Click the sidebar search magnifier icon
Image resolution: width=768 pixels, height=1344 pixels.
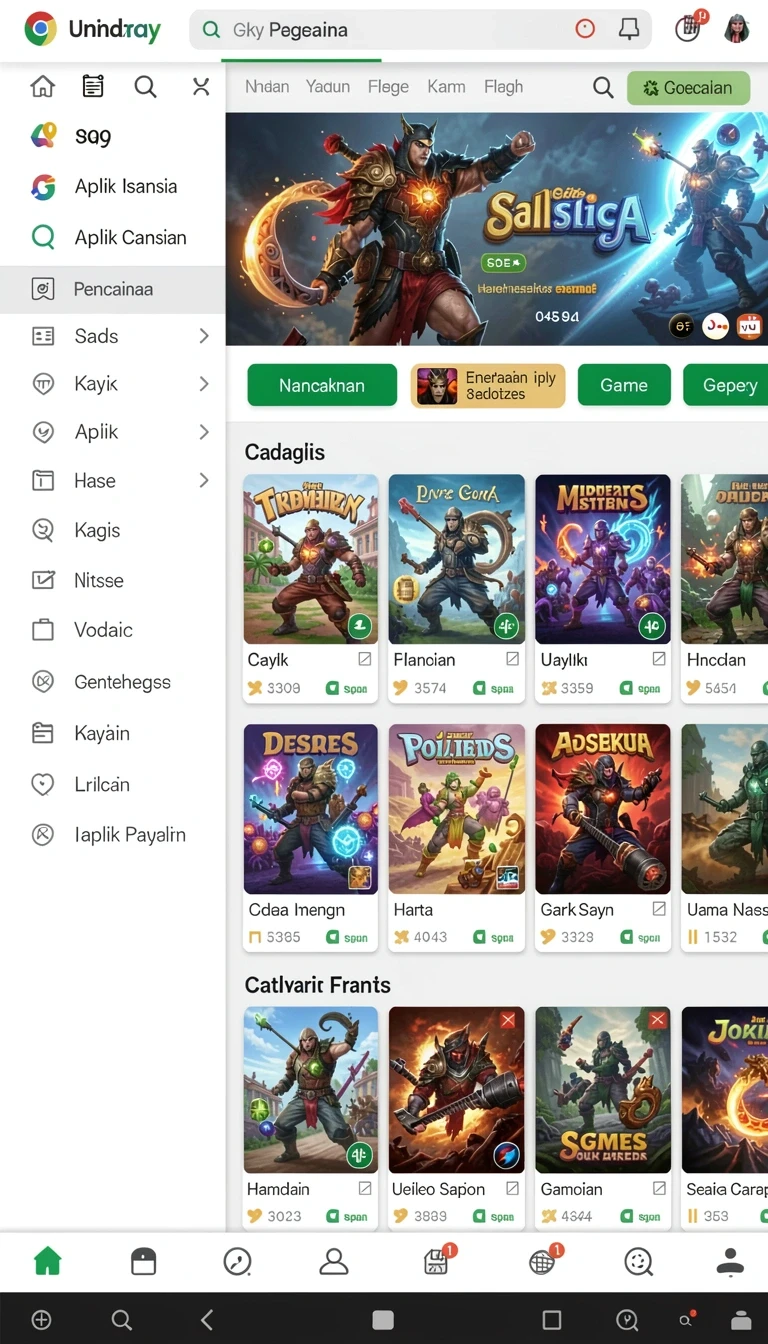[146, 87]
